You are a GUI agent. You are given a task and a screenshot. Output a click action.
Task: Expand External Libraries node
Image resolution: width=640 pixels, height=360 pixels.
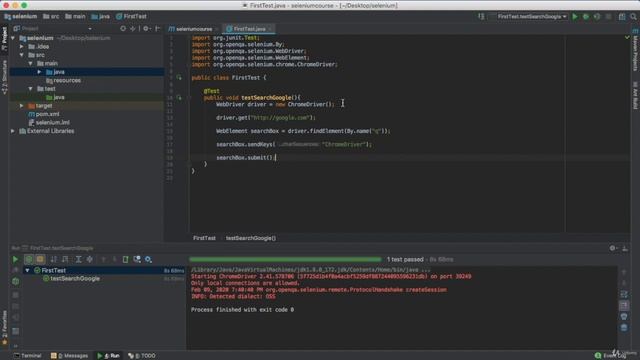pos(13,131)
